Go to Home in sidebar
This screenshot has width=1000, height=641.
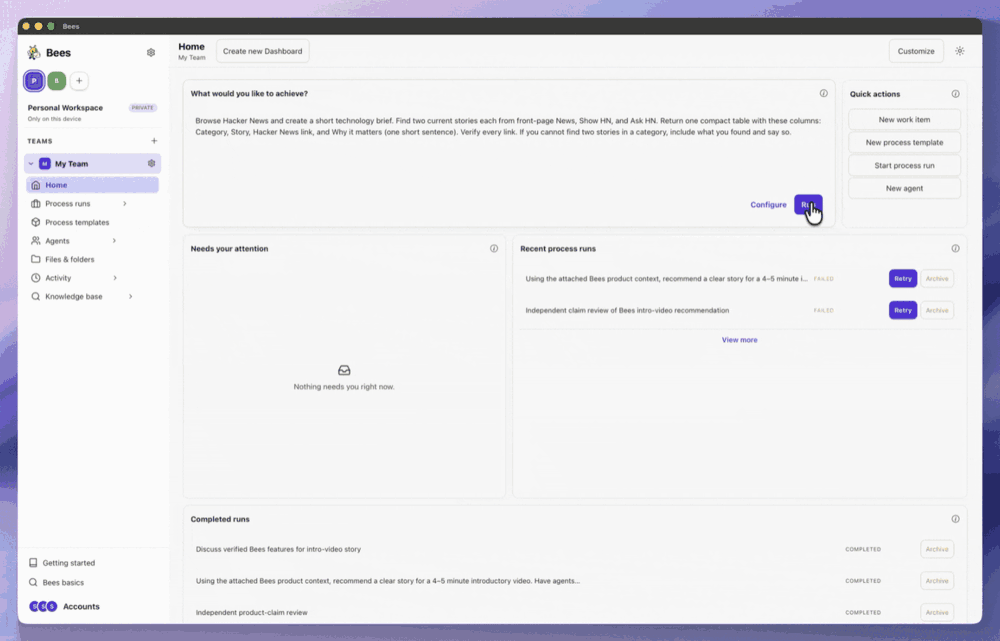(92, 185)
